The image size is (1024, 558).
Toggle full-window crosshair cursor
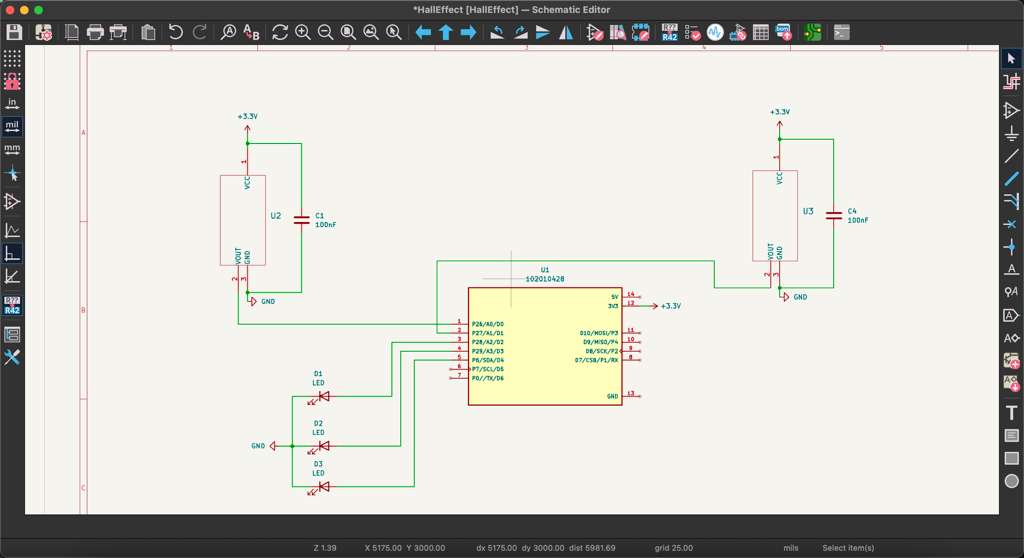[12, 174]
